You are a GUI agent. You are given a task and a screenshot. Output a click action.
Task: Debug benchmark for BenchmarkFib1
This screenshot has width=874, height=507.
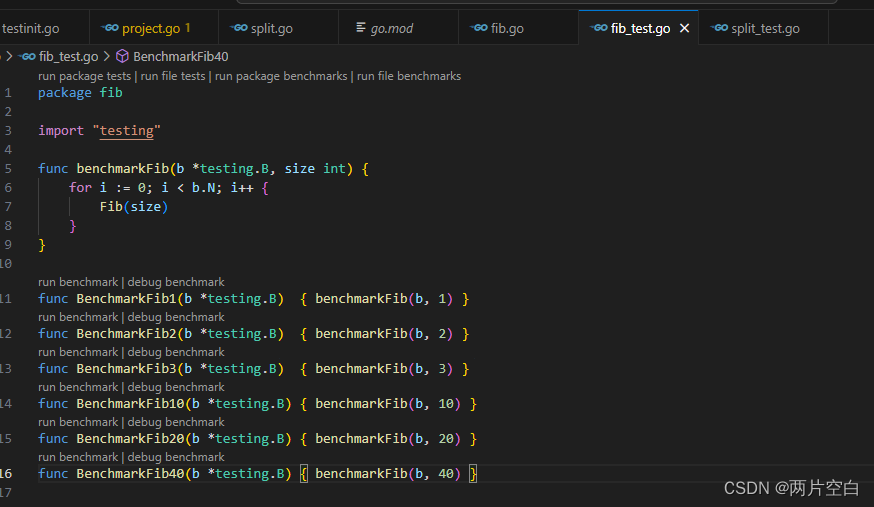(176, 282)
